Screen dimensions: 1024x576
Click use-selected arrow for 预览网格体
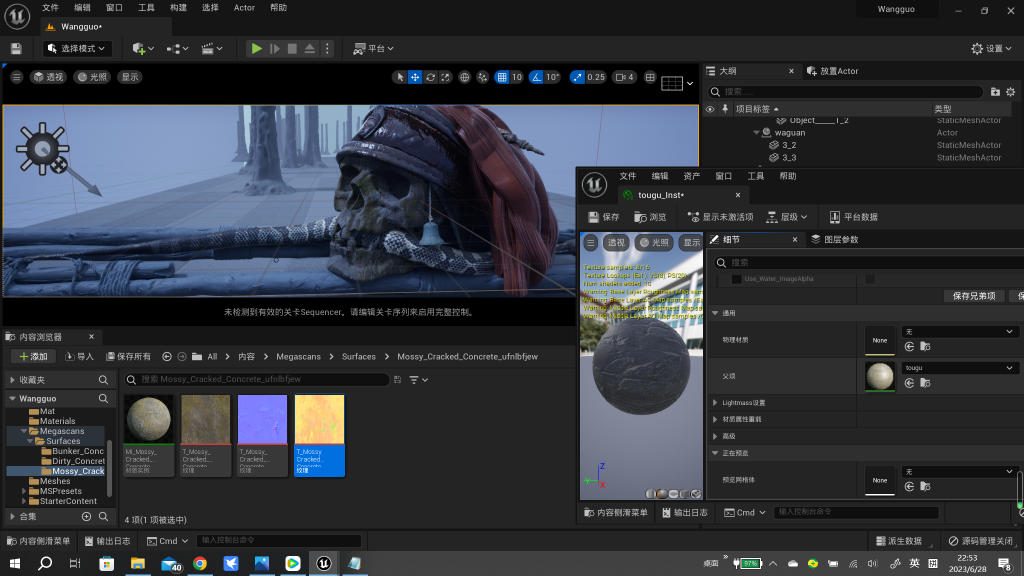click(x=909, y=487)
